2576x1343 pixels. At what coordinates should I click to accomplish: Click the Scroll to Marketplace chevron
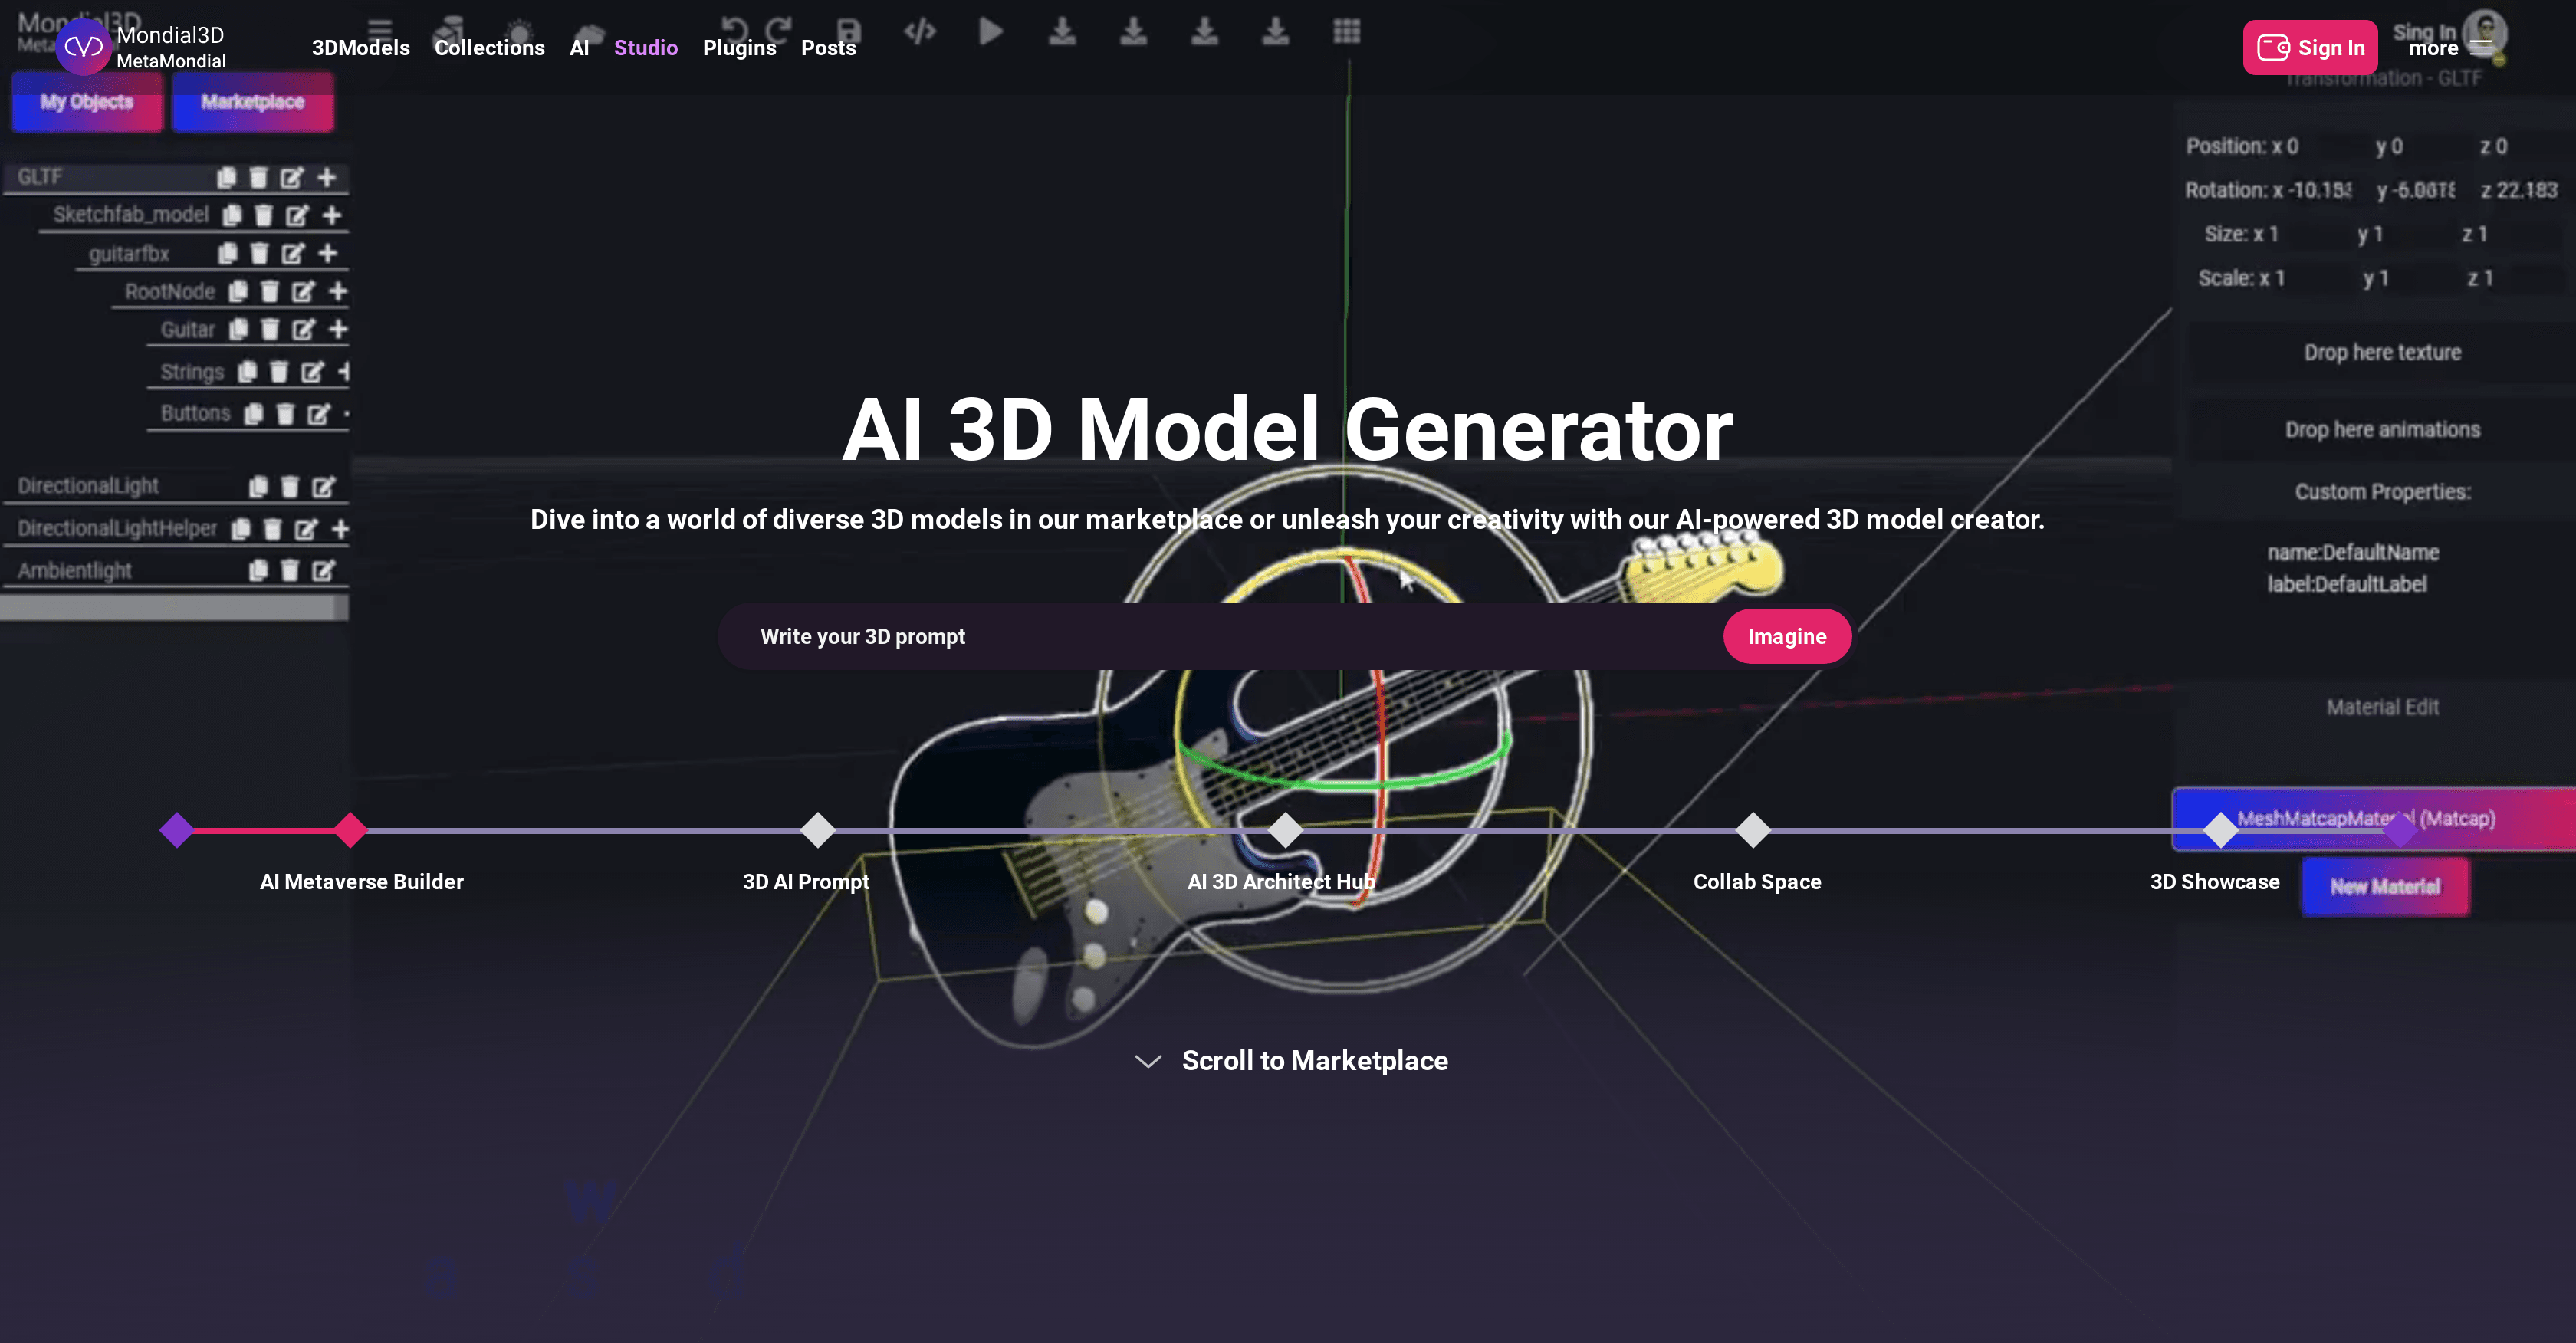coord(1147,1060)
